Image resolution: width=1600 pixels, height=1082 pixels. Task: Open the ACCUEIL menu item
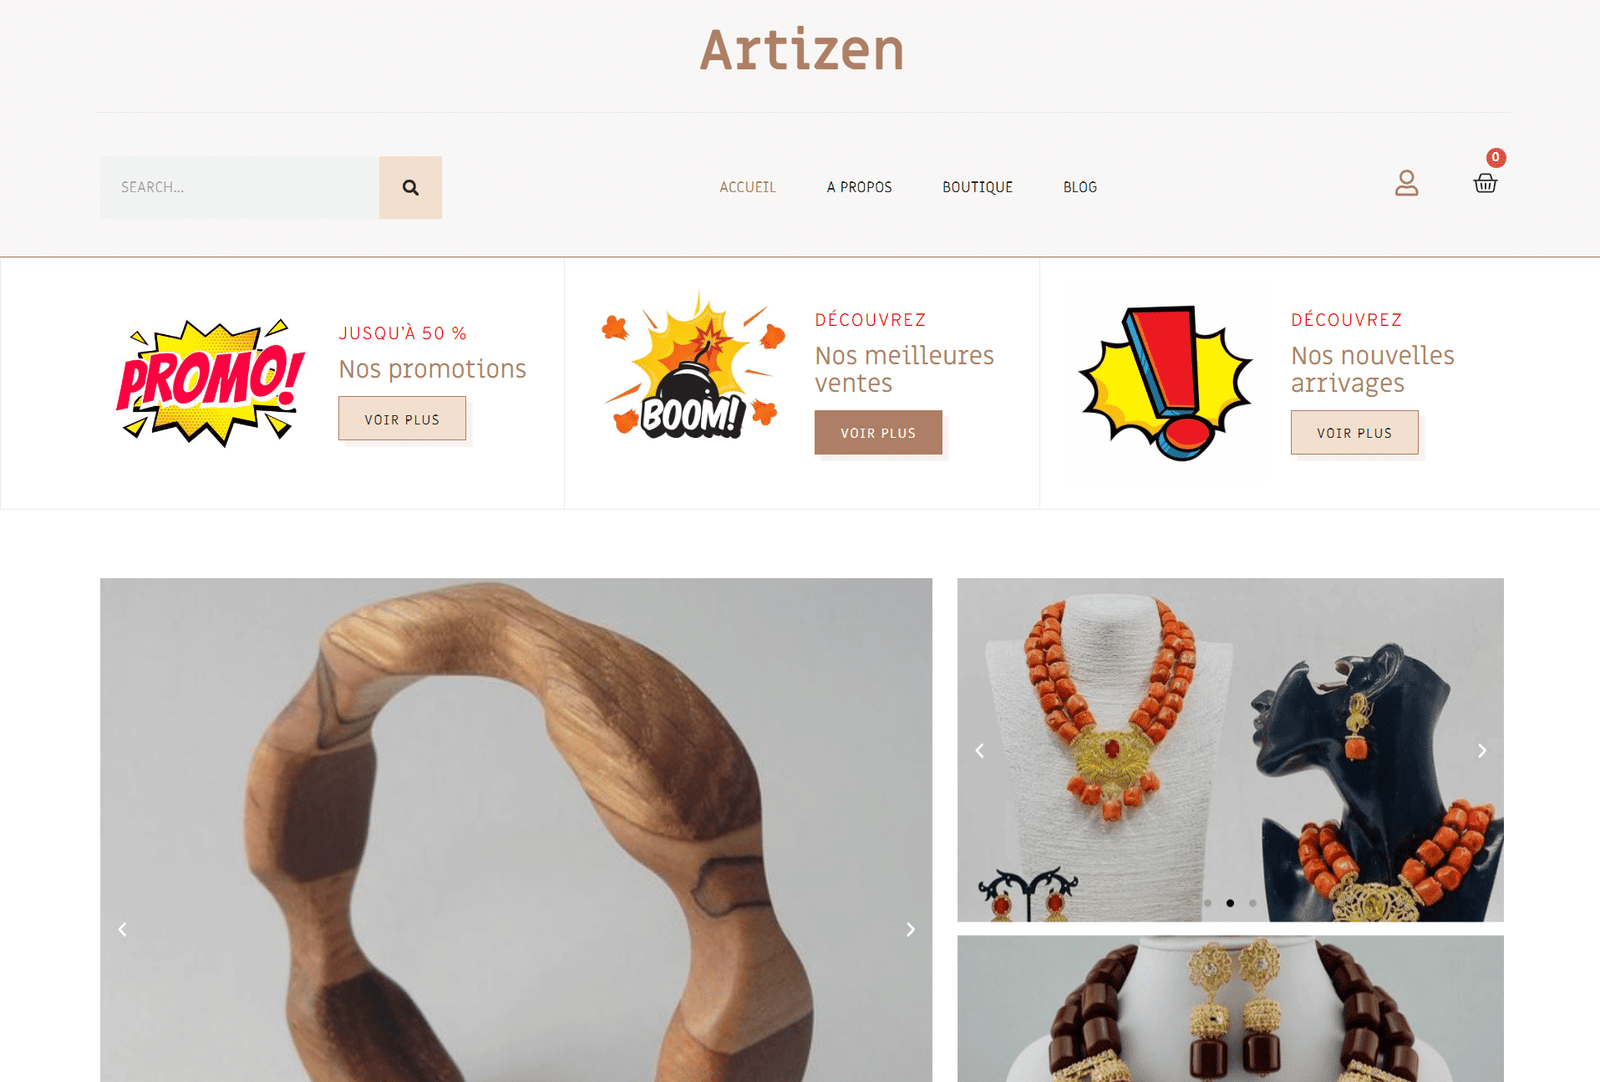[748, 187]
